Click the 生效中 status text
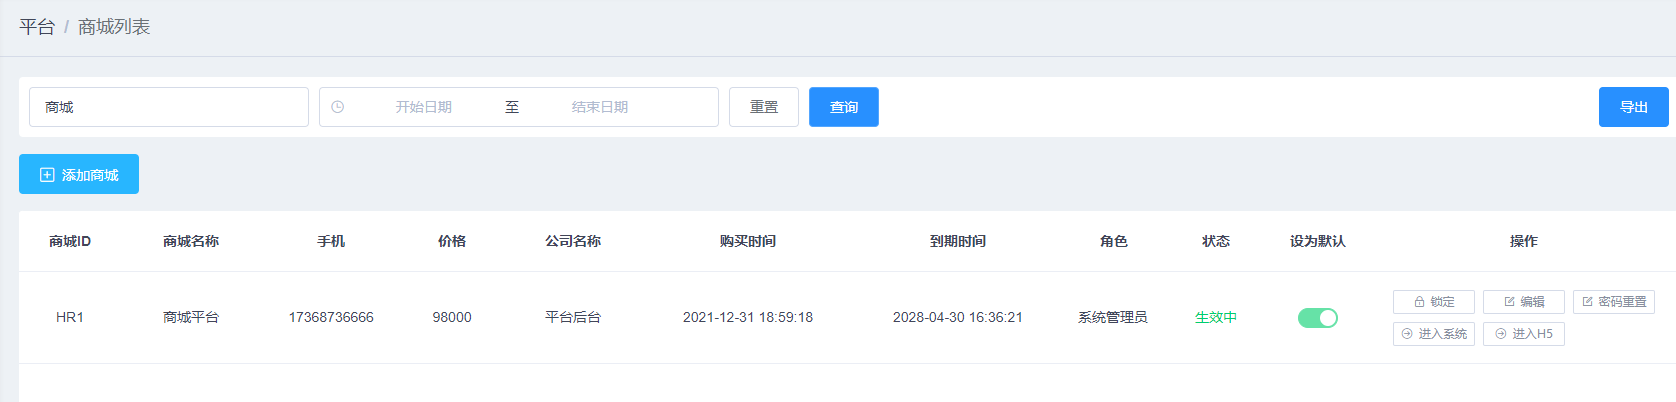This screenshot has height=402, width=1676. click(x=1216, y=318)
